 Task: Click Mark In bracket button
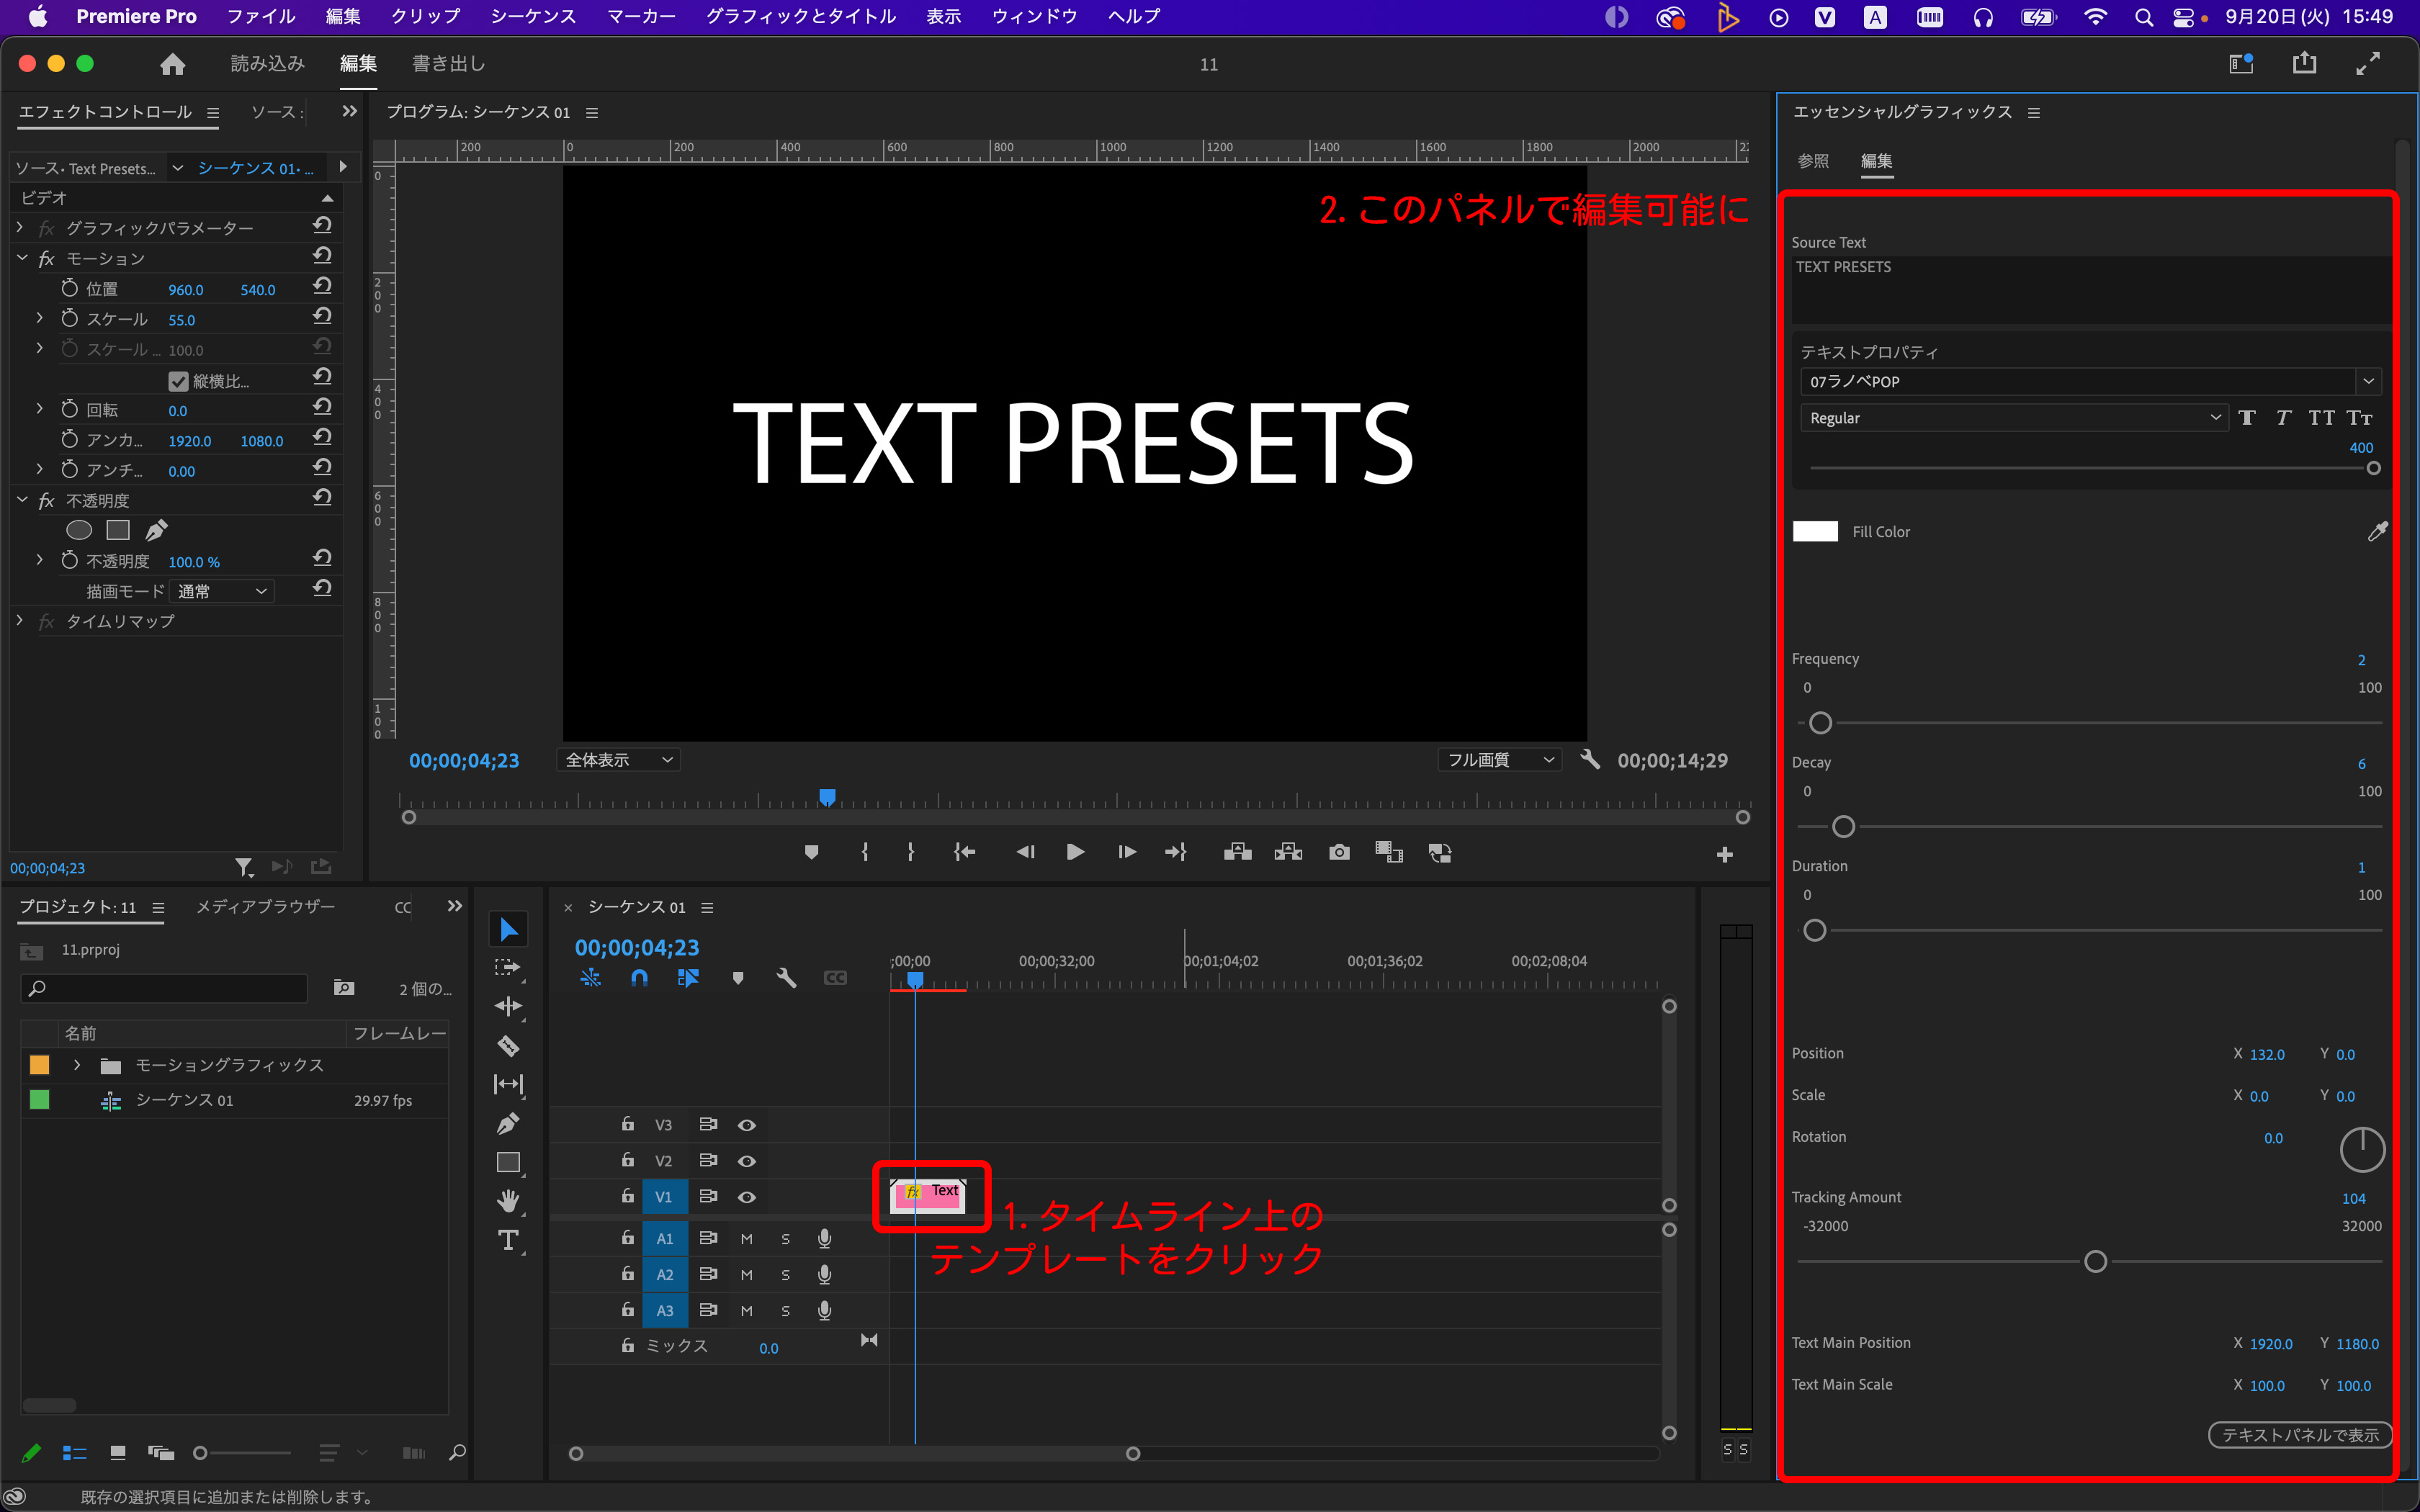click(864, 852)
